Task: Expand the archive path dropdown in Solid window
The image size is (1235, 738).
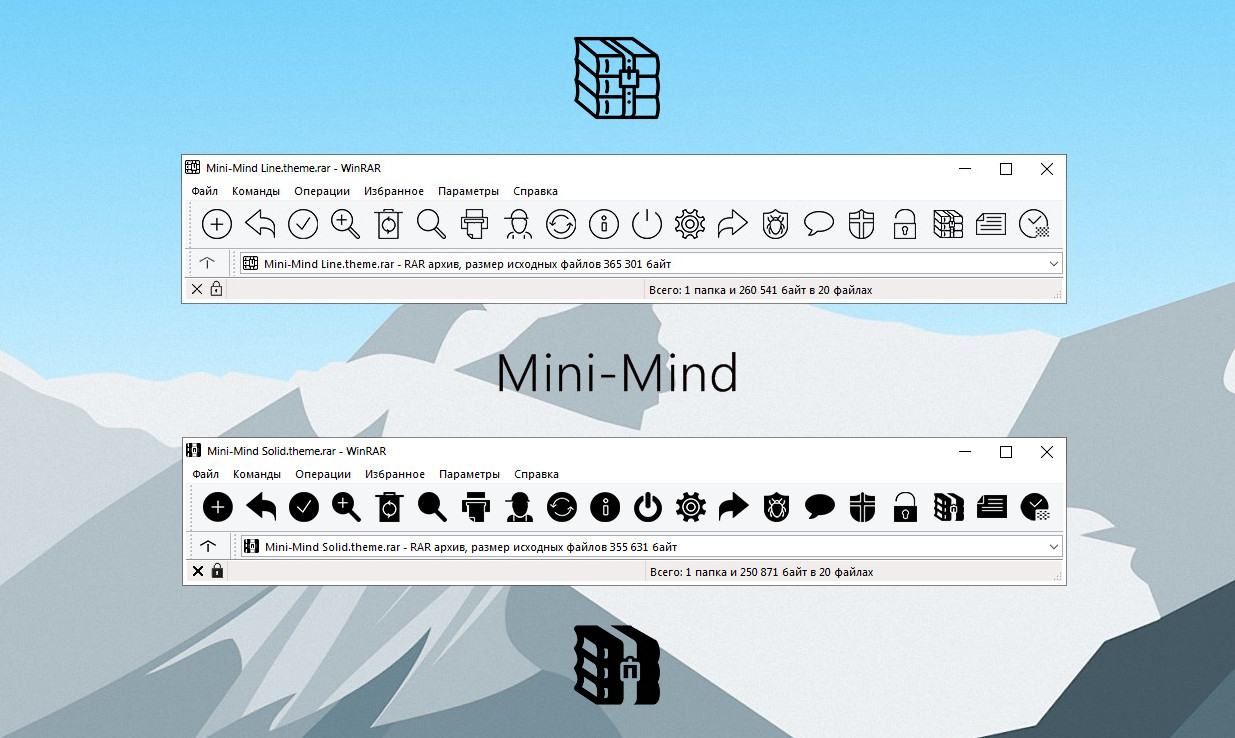Action: [1053, 546]
